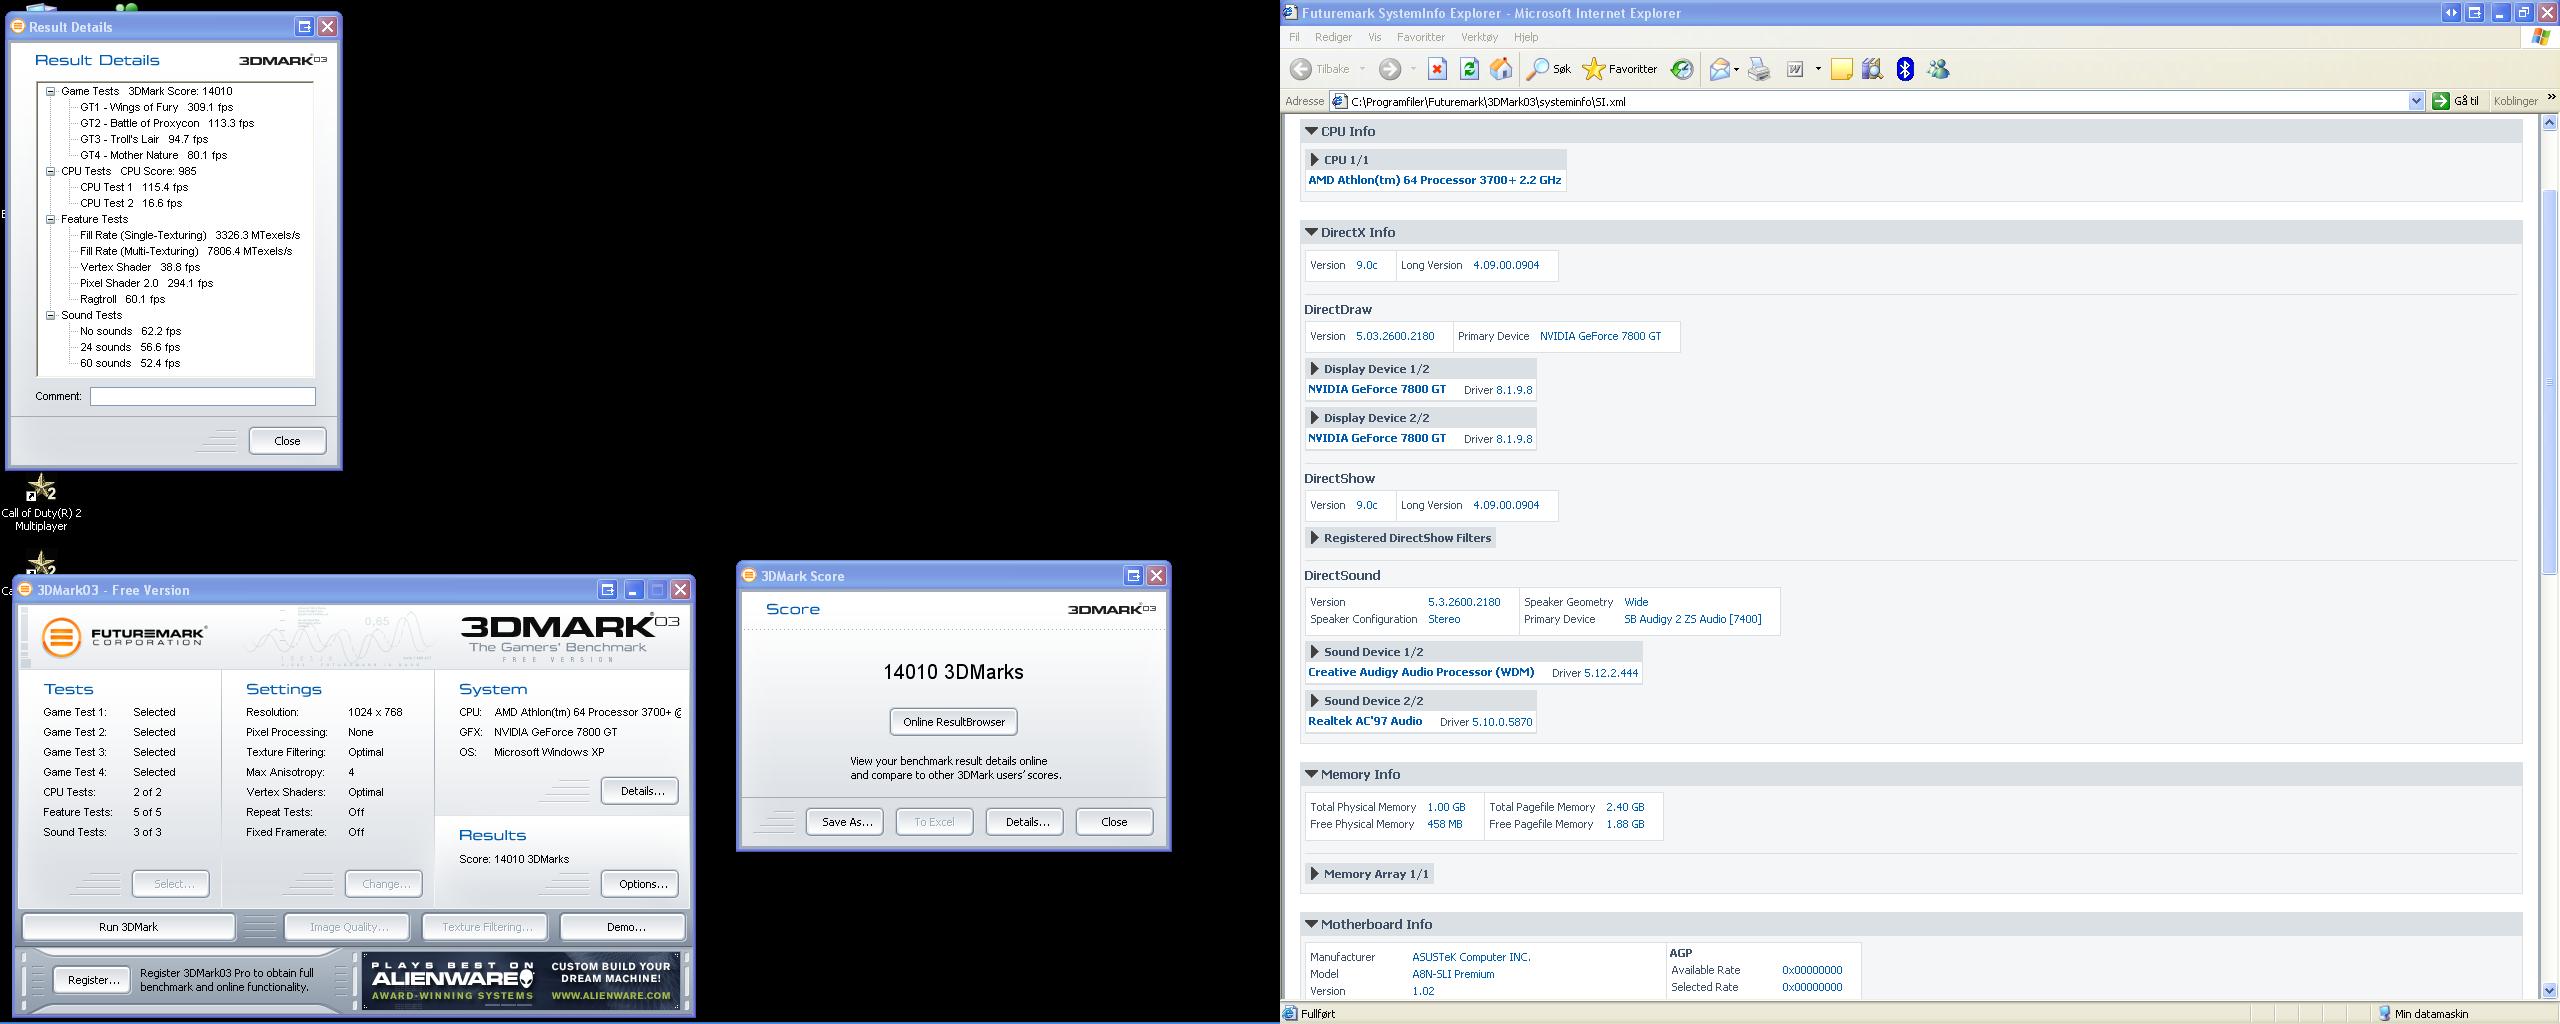Open the Fil menu
Image resolution: width=2560 pixels, height=1024 pixels.
tap(1294, 37)
